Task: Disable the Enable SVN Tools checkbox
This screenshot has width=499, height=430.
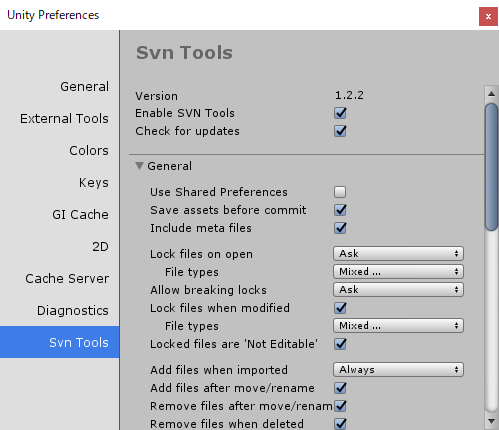Action: [340, 113]
